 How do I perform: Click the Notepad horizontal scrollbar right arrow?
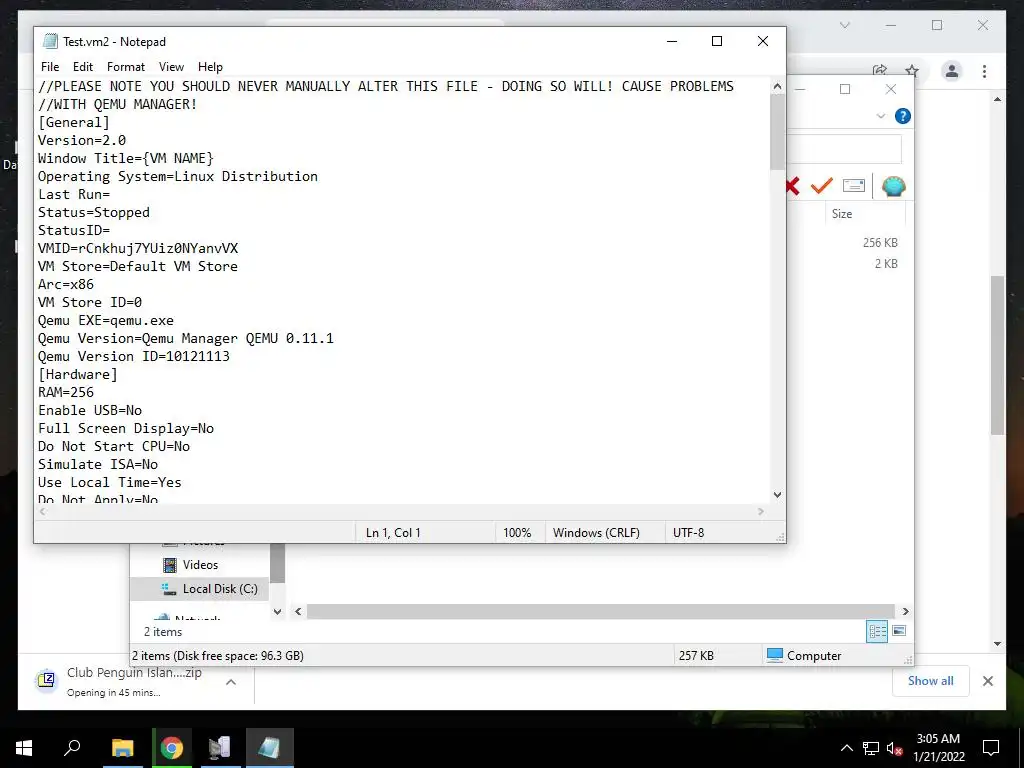click(x=761, y=511)
